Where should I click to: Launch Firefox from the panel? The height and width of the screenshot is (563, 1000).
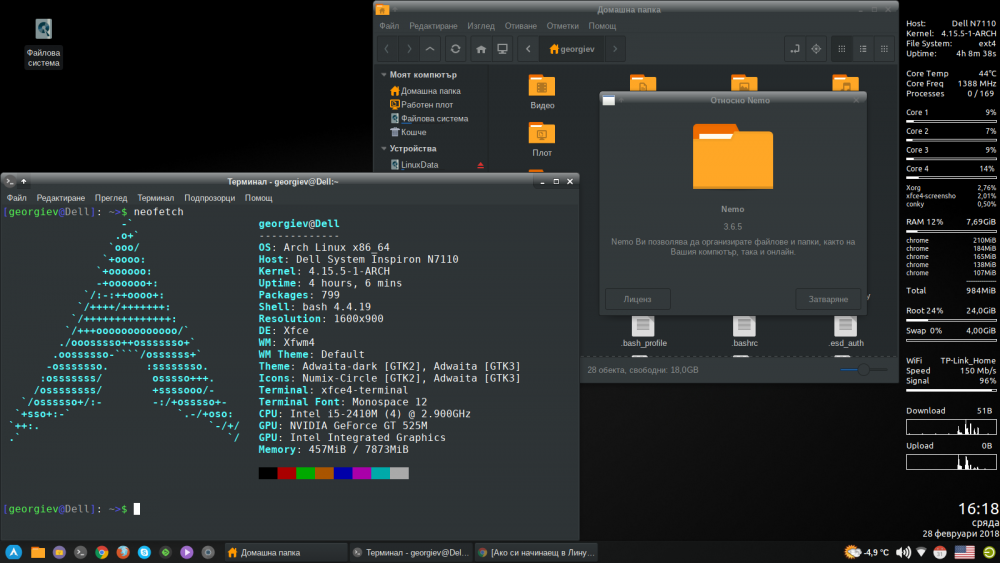click(123, 552)
